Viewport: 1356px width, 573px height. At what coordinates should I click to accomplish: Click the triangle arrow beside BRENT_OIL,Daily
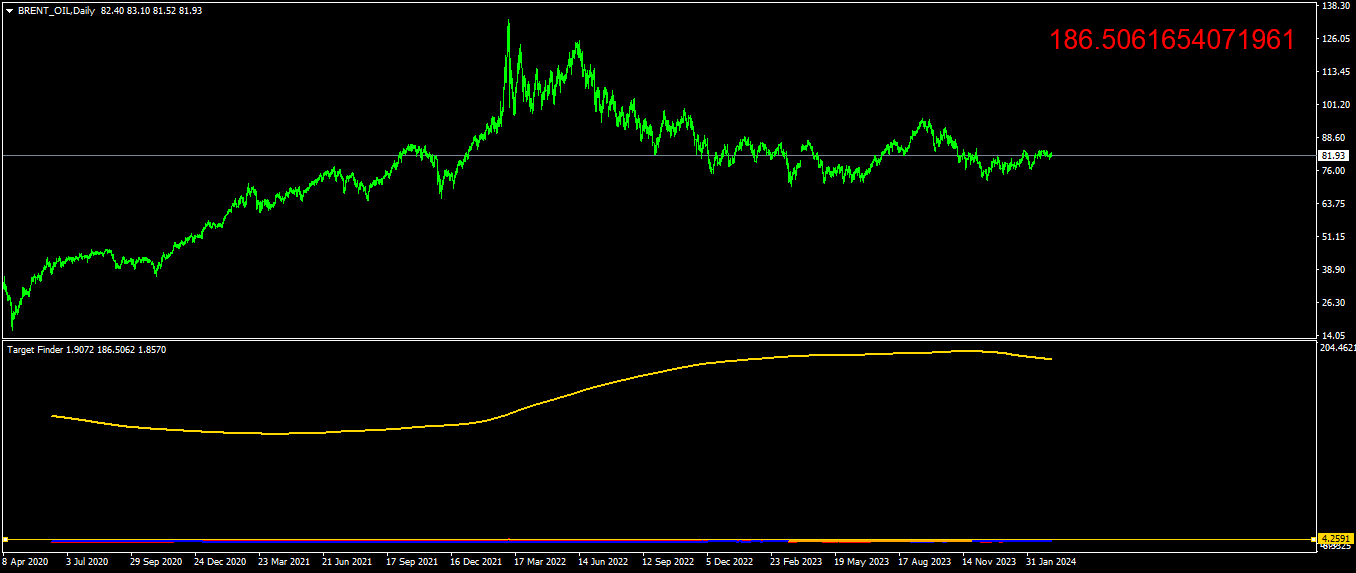[x=9, y=10]
